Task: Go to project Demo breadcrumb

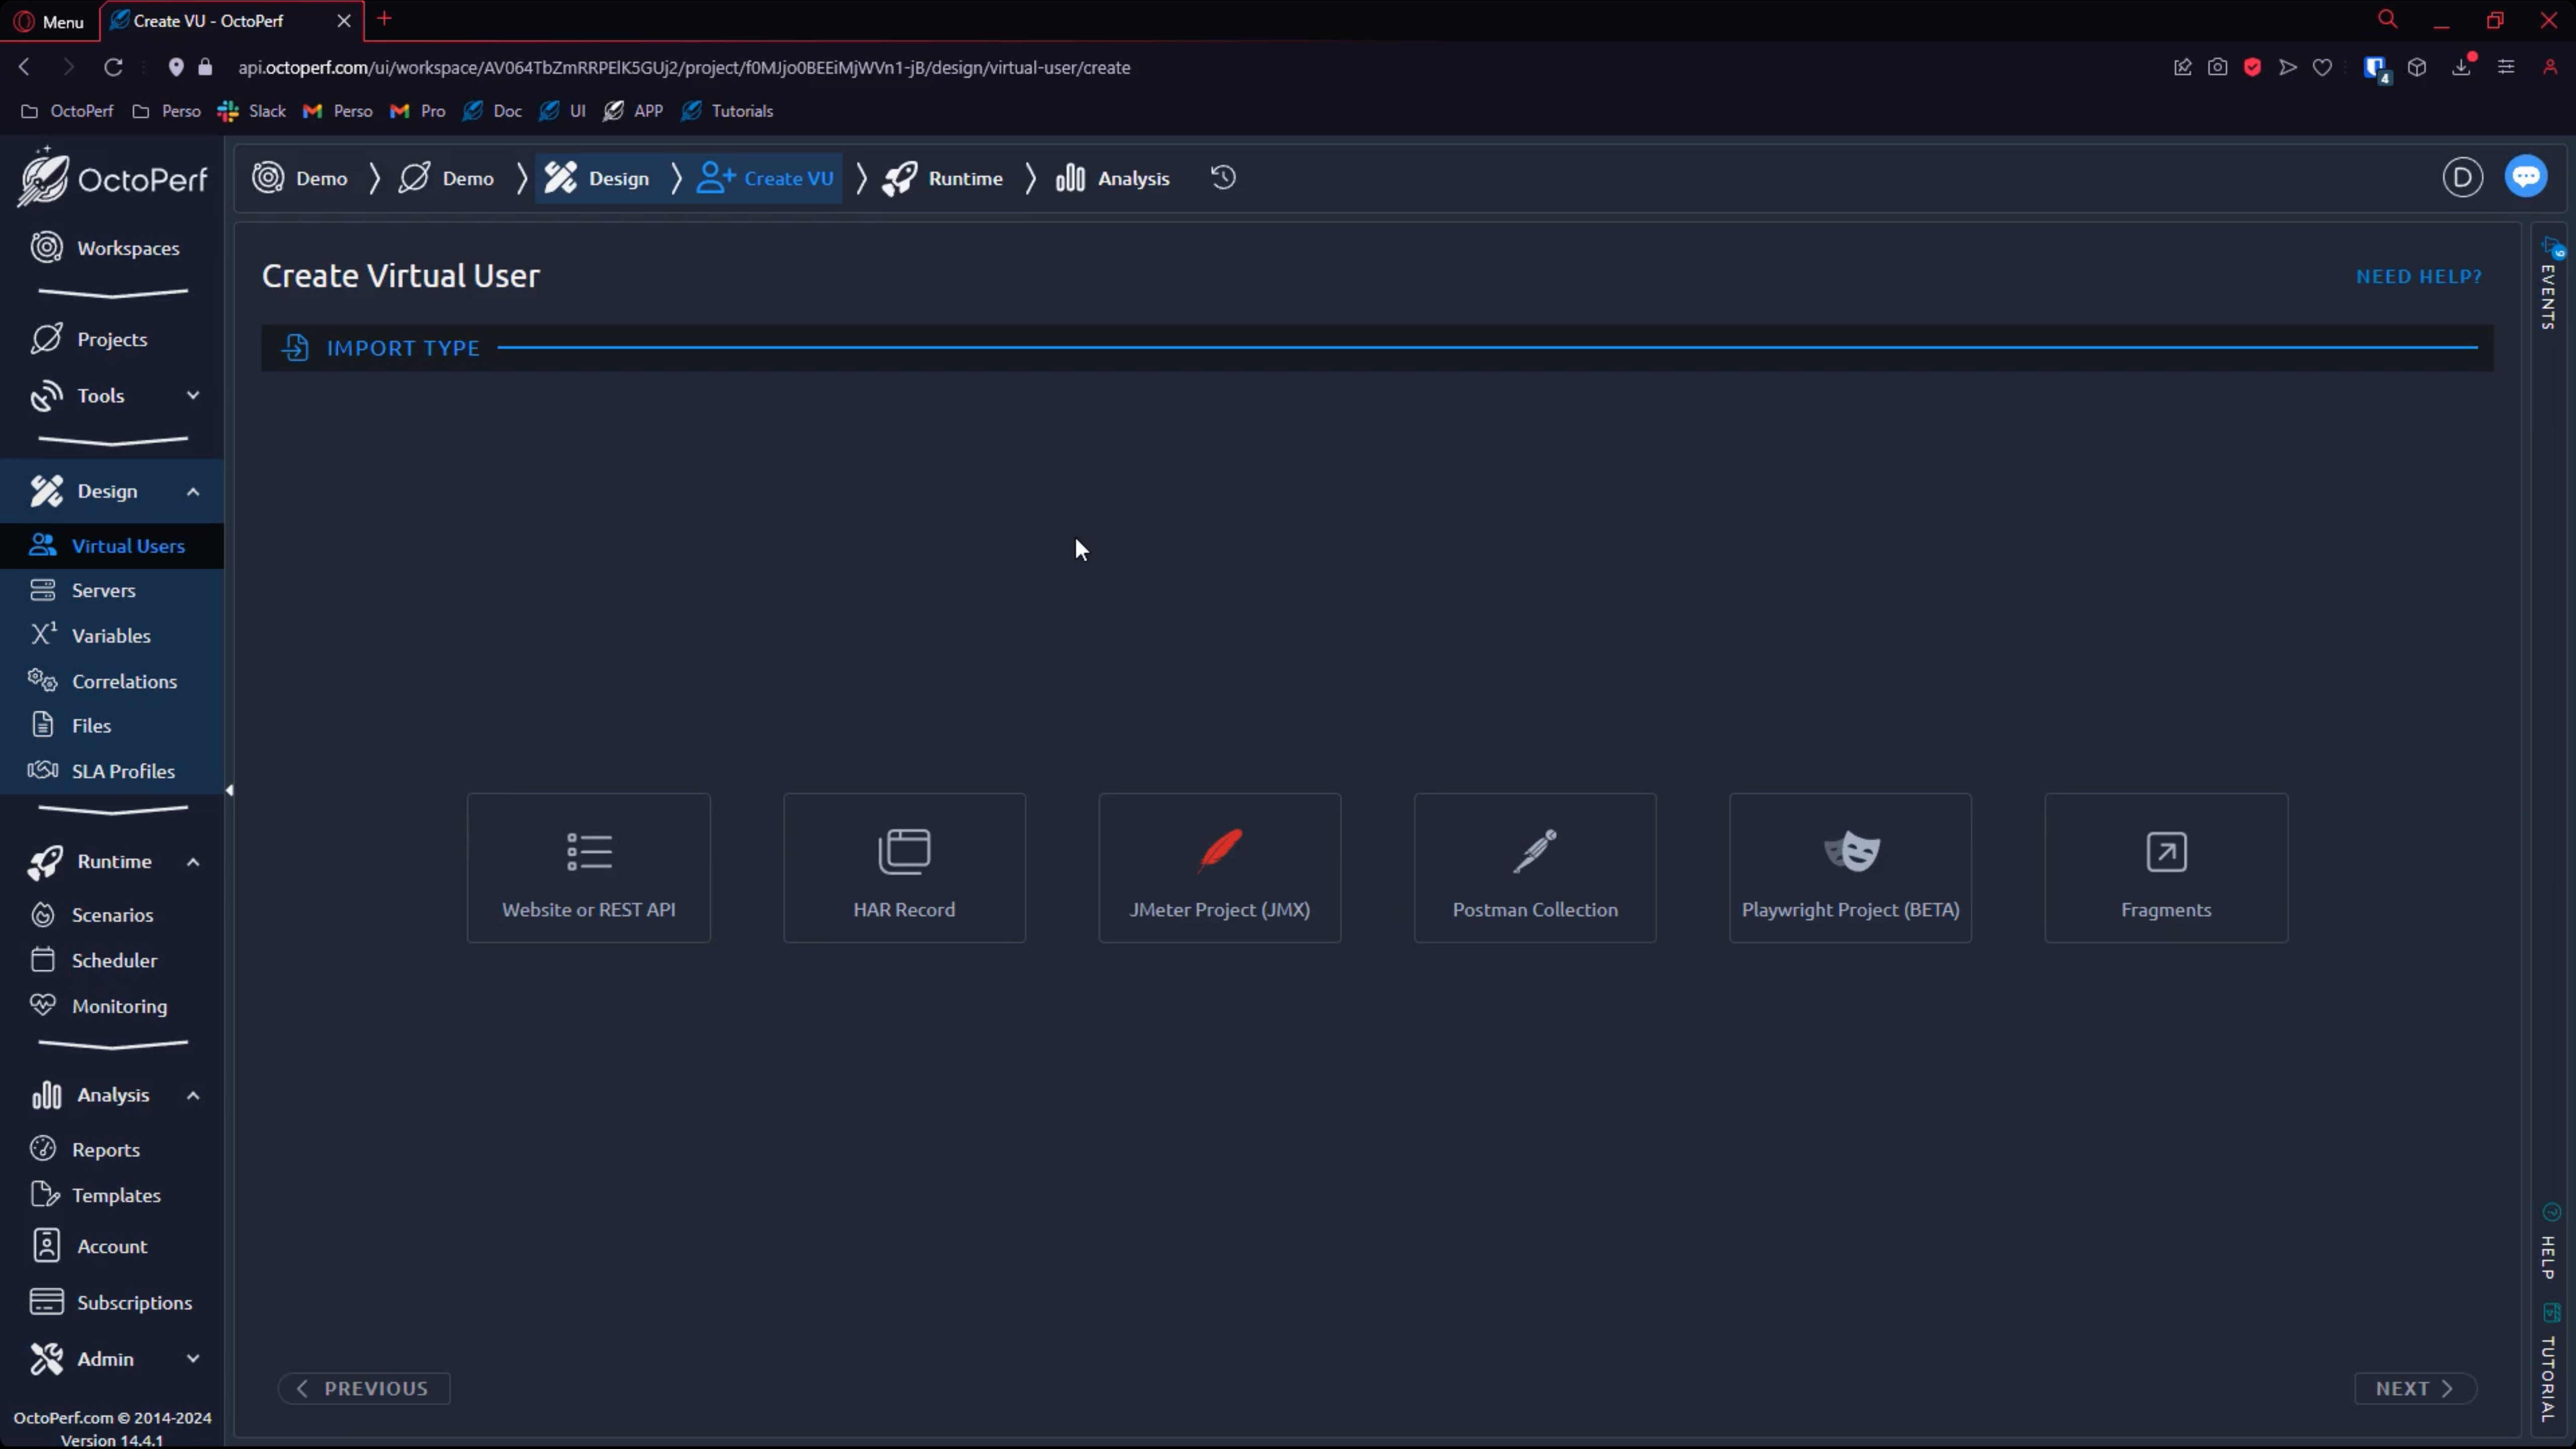Action: coord(446,178)
